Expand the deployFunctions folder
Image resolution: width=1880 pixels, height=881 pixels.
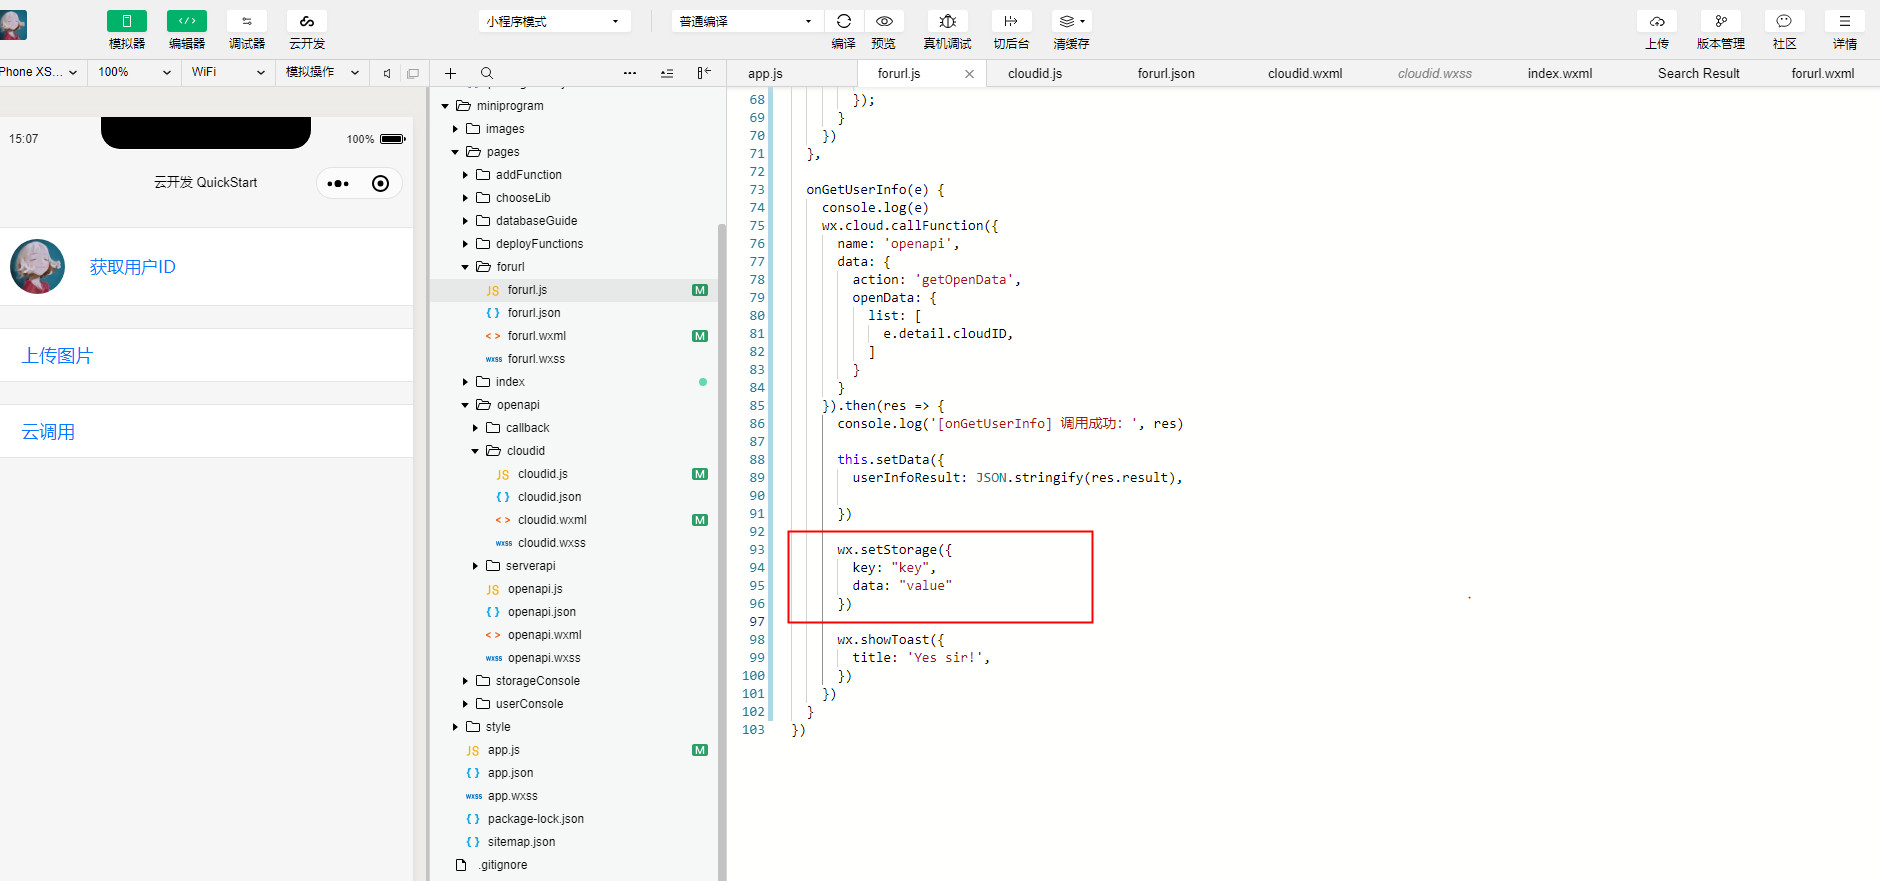pyautogui.click(x=465, y=244)
